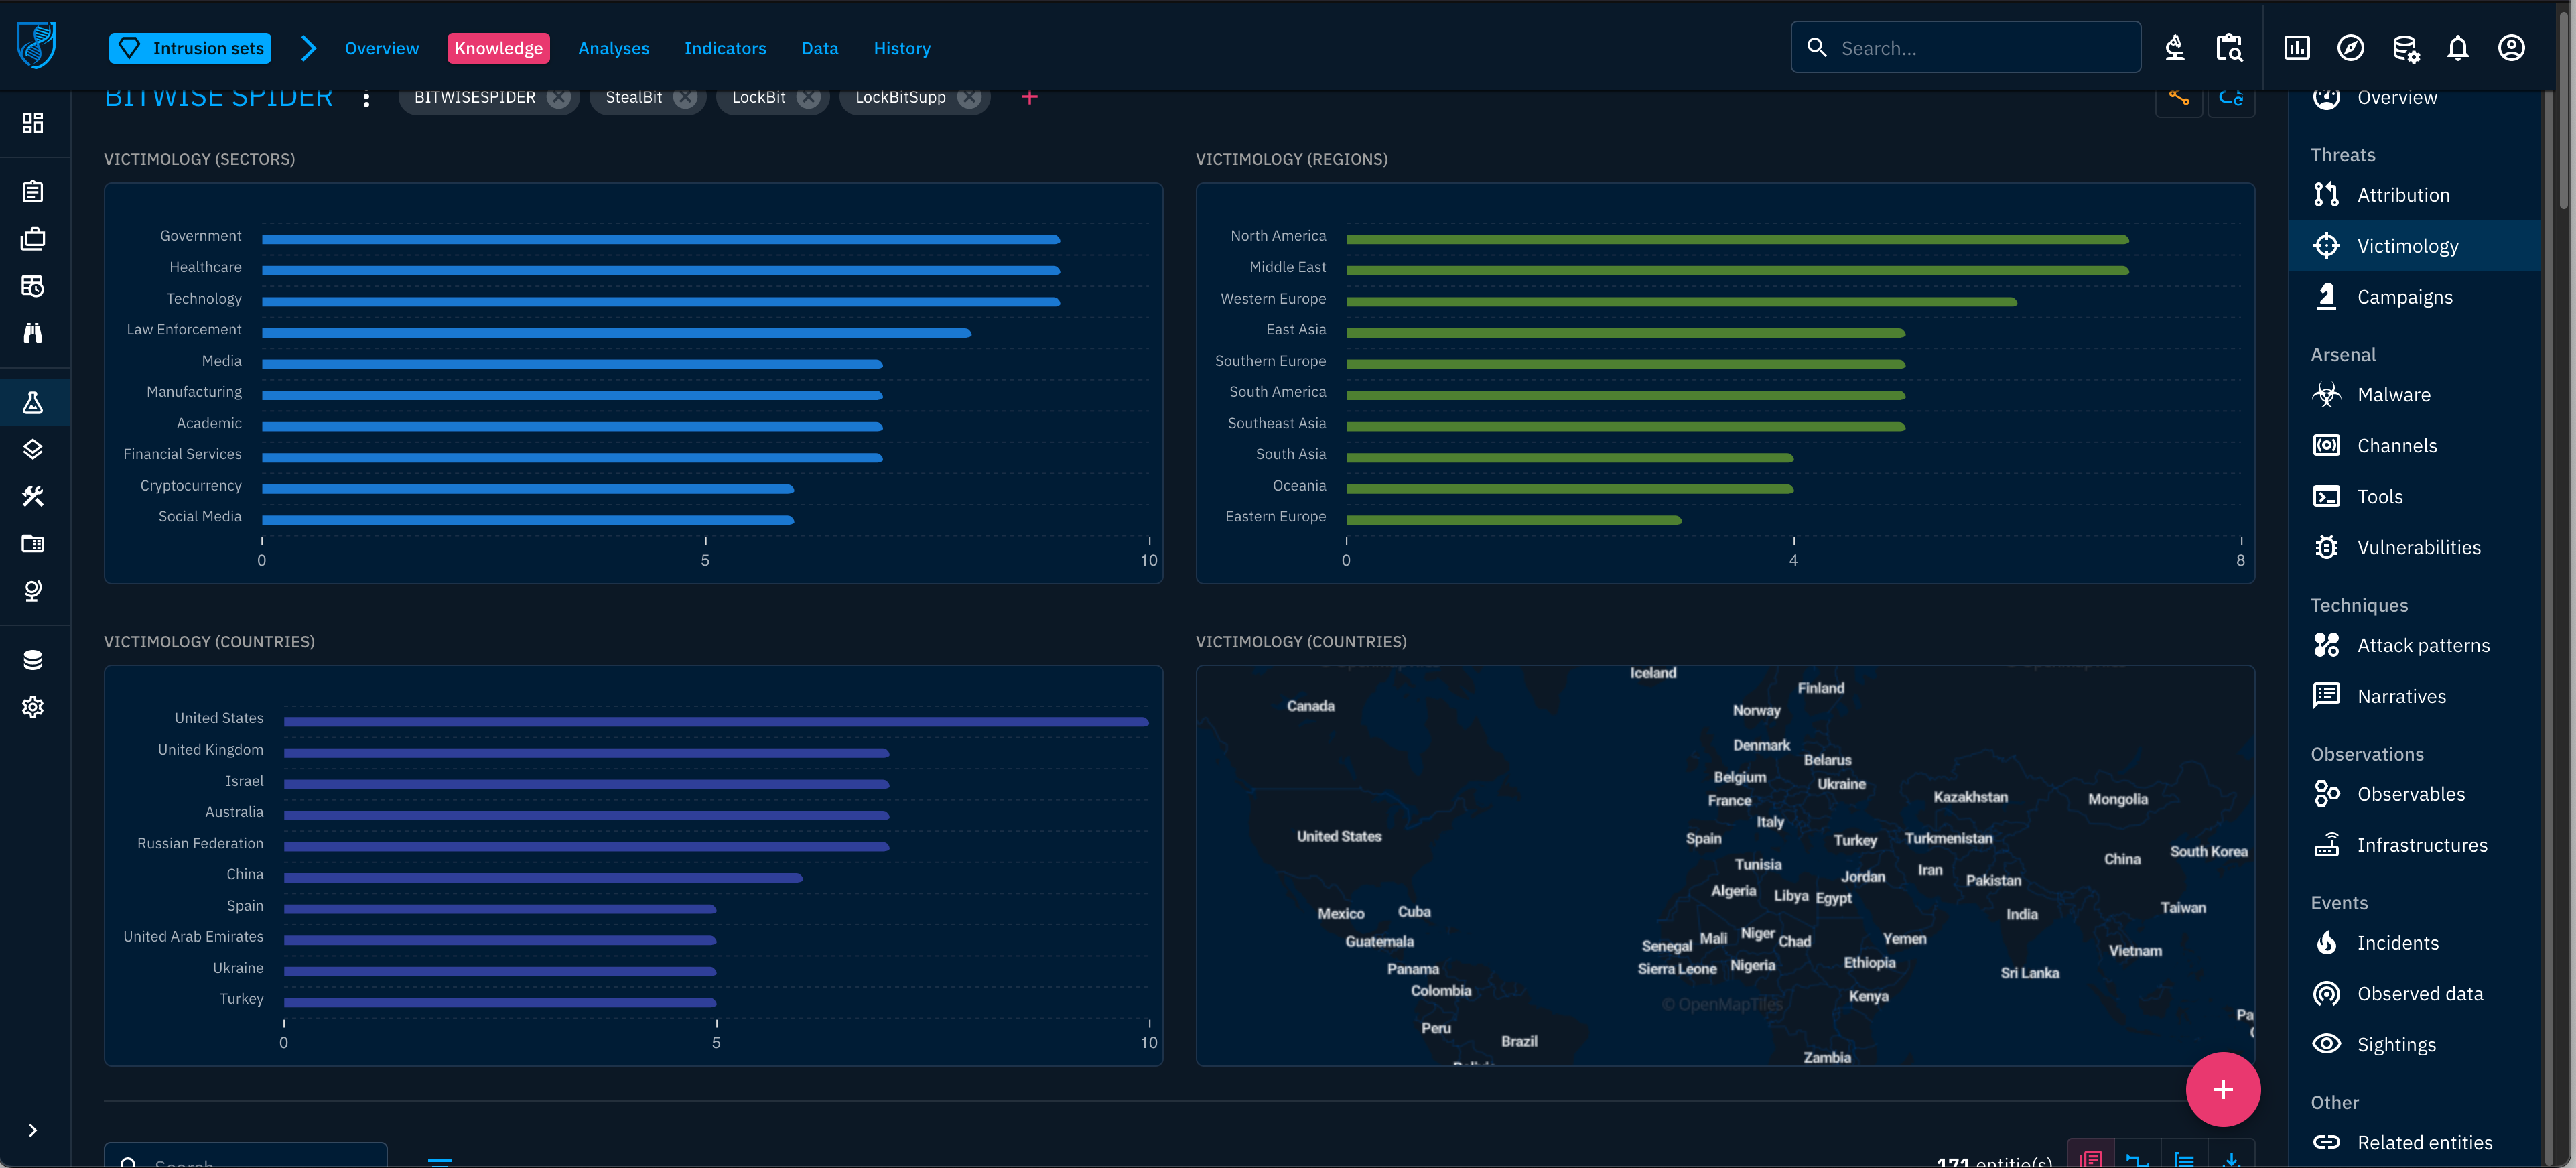Click the pink plus button to create
Image resolution: width=2576 pixels, height=1168 pixels.
point(2222,1089)
